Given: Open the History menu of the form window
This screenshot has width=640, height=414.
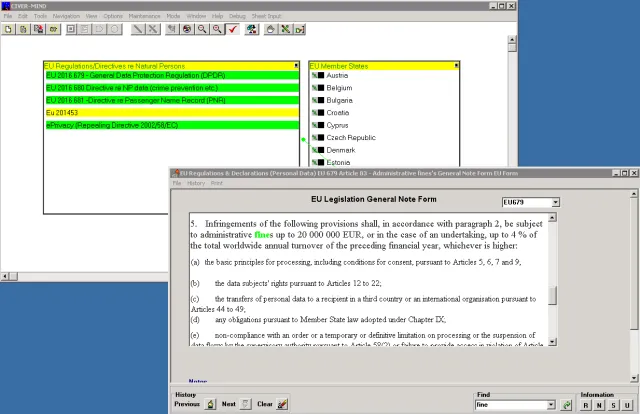Looking at the screenshot, I should coord(196,183).
